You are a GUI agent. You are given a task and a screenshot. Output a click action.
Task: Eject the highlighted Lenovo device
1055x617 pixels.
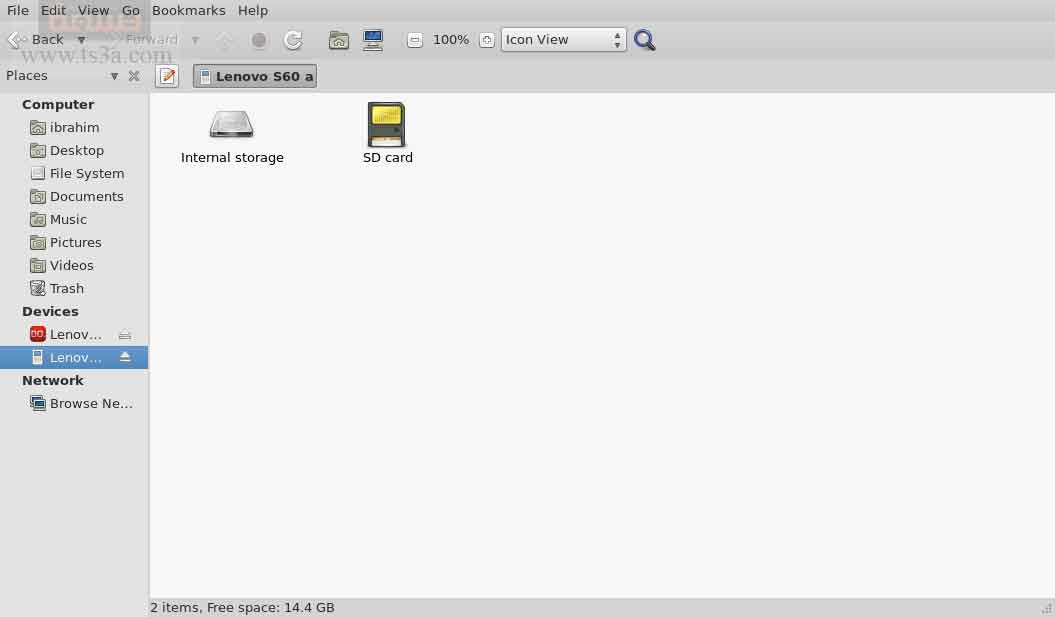(125, 357)
